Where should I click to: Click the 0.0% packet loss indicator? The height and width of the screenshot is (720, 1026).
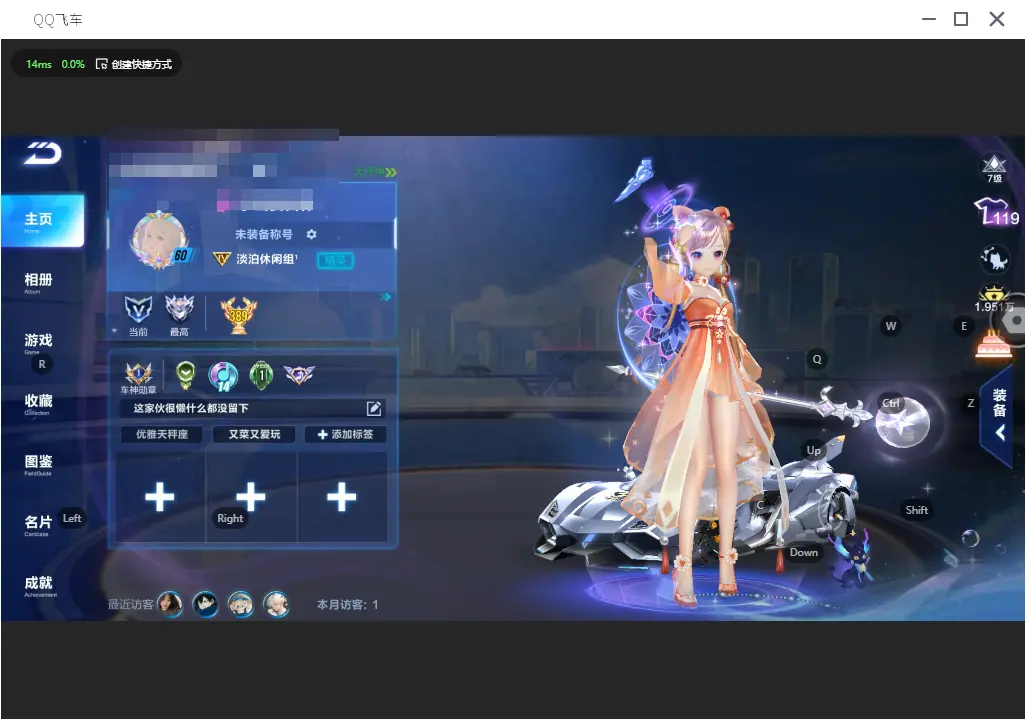(x=73, y=64)
